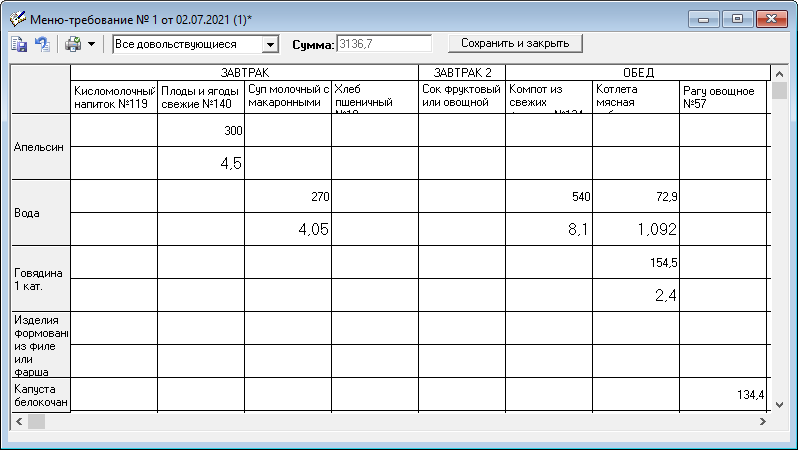Click the horizontal scrollbar right arrow
Screen dimensions: 798x450
click(x=761, y=422)
